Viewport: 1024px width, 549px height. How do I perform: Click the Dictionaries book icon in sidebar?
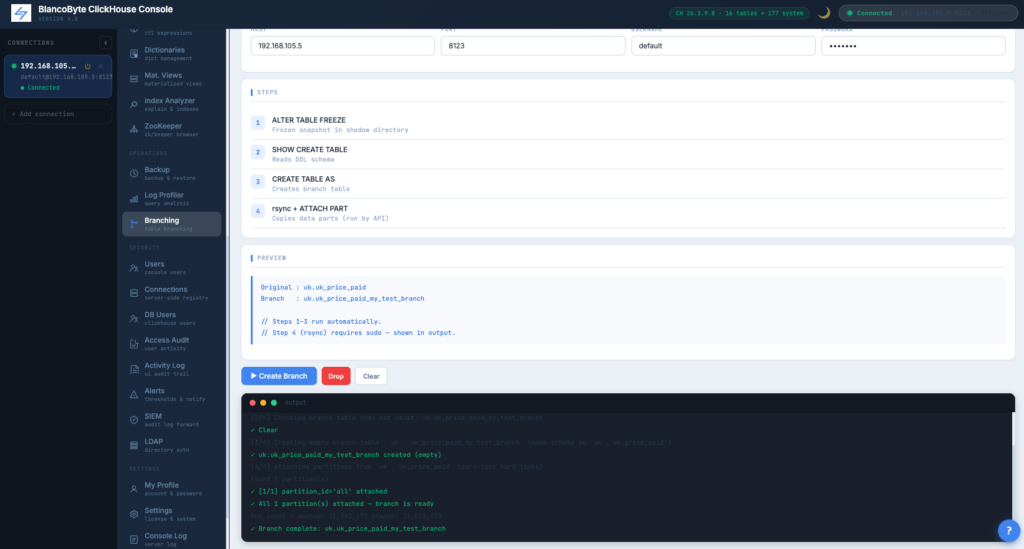pos(134,54)
